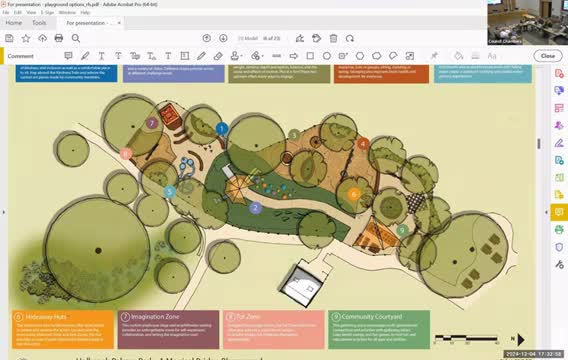The height and width of the screenshot is (360, 568).
Task: Expand the drawing tools panel icon
Action: click(x=410, y=56)
